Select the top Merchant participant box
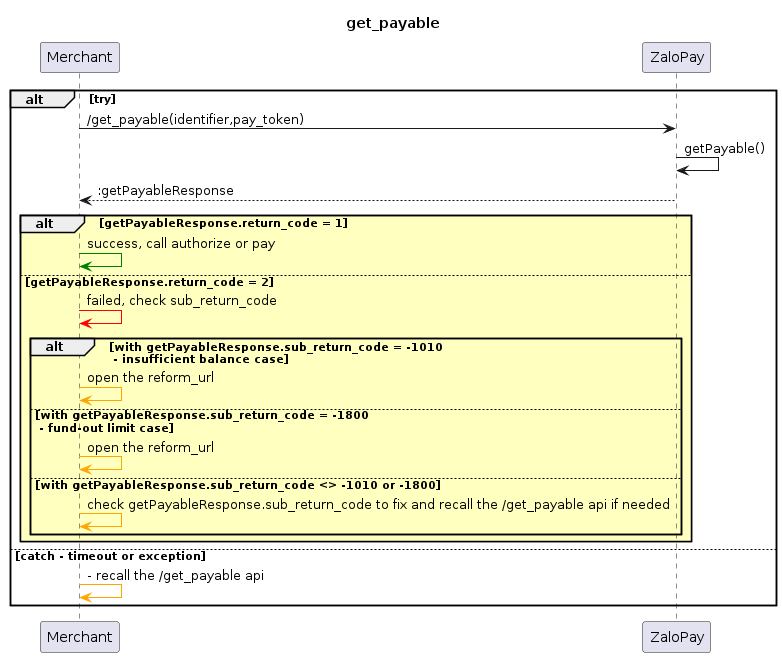 click(80, 57)
